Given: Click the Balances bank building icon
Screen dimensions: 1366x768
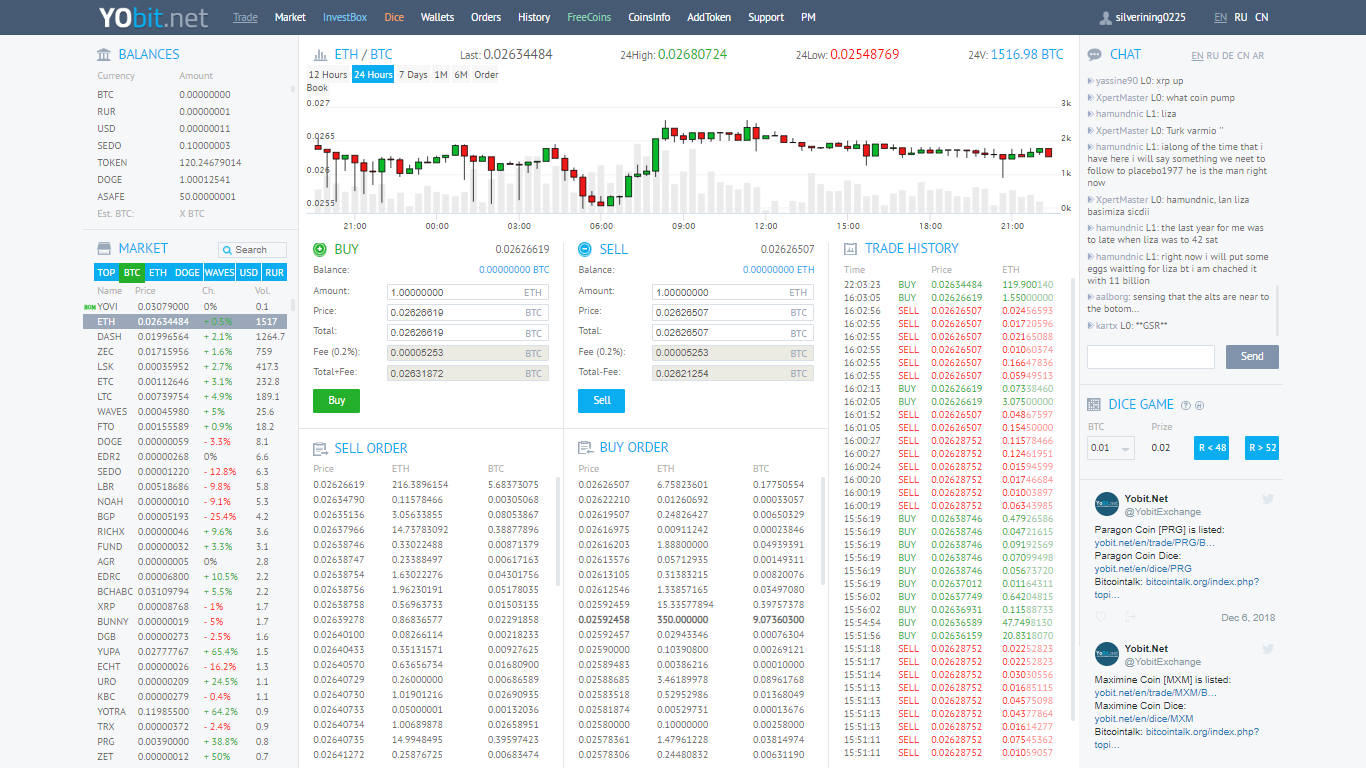Looking at the screenshot, I should (104, 55).
